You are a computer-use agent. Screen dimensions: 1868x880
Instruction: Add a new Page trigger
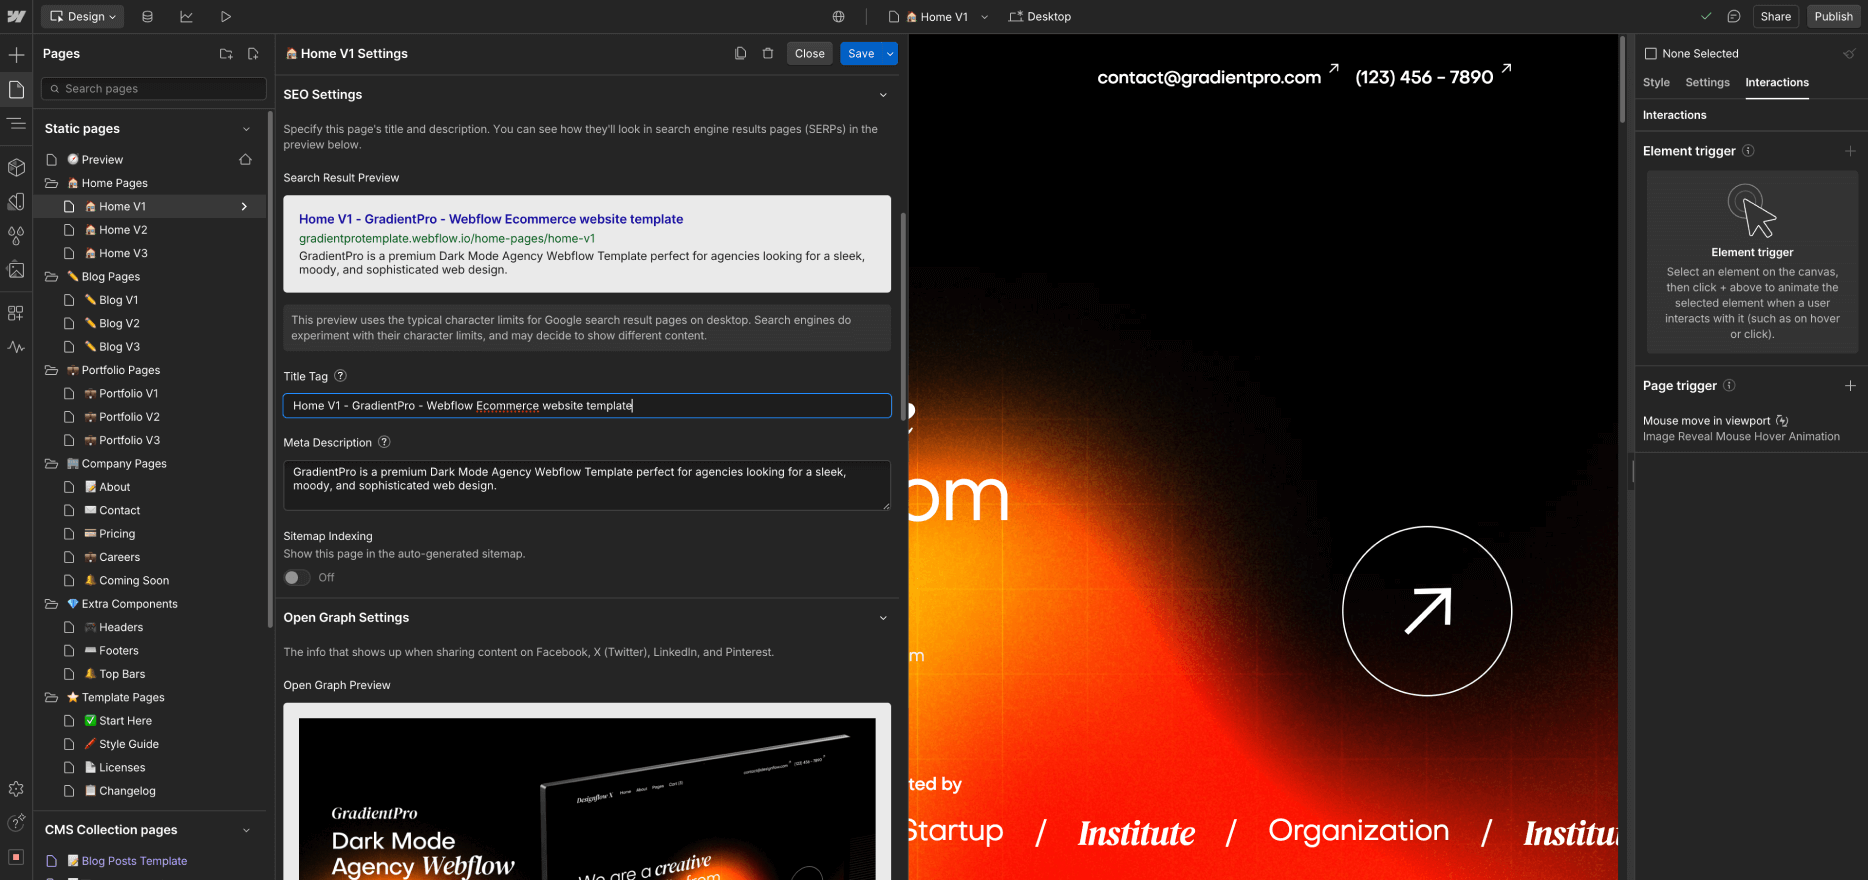pyautogui.click(x=1850, y=386)
